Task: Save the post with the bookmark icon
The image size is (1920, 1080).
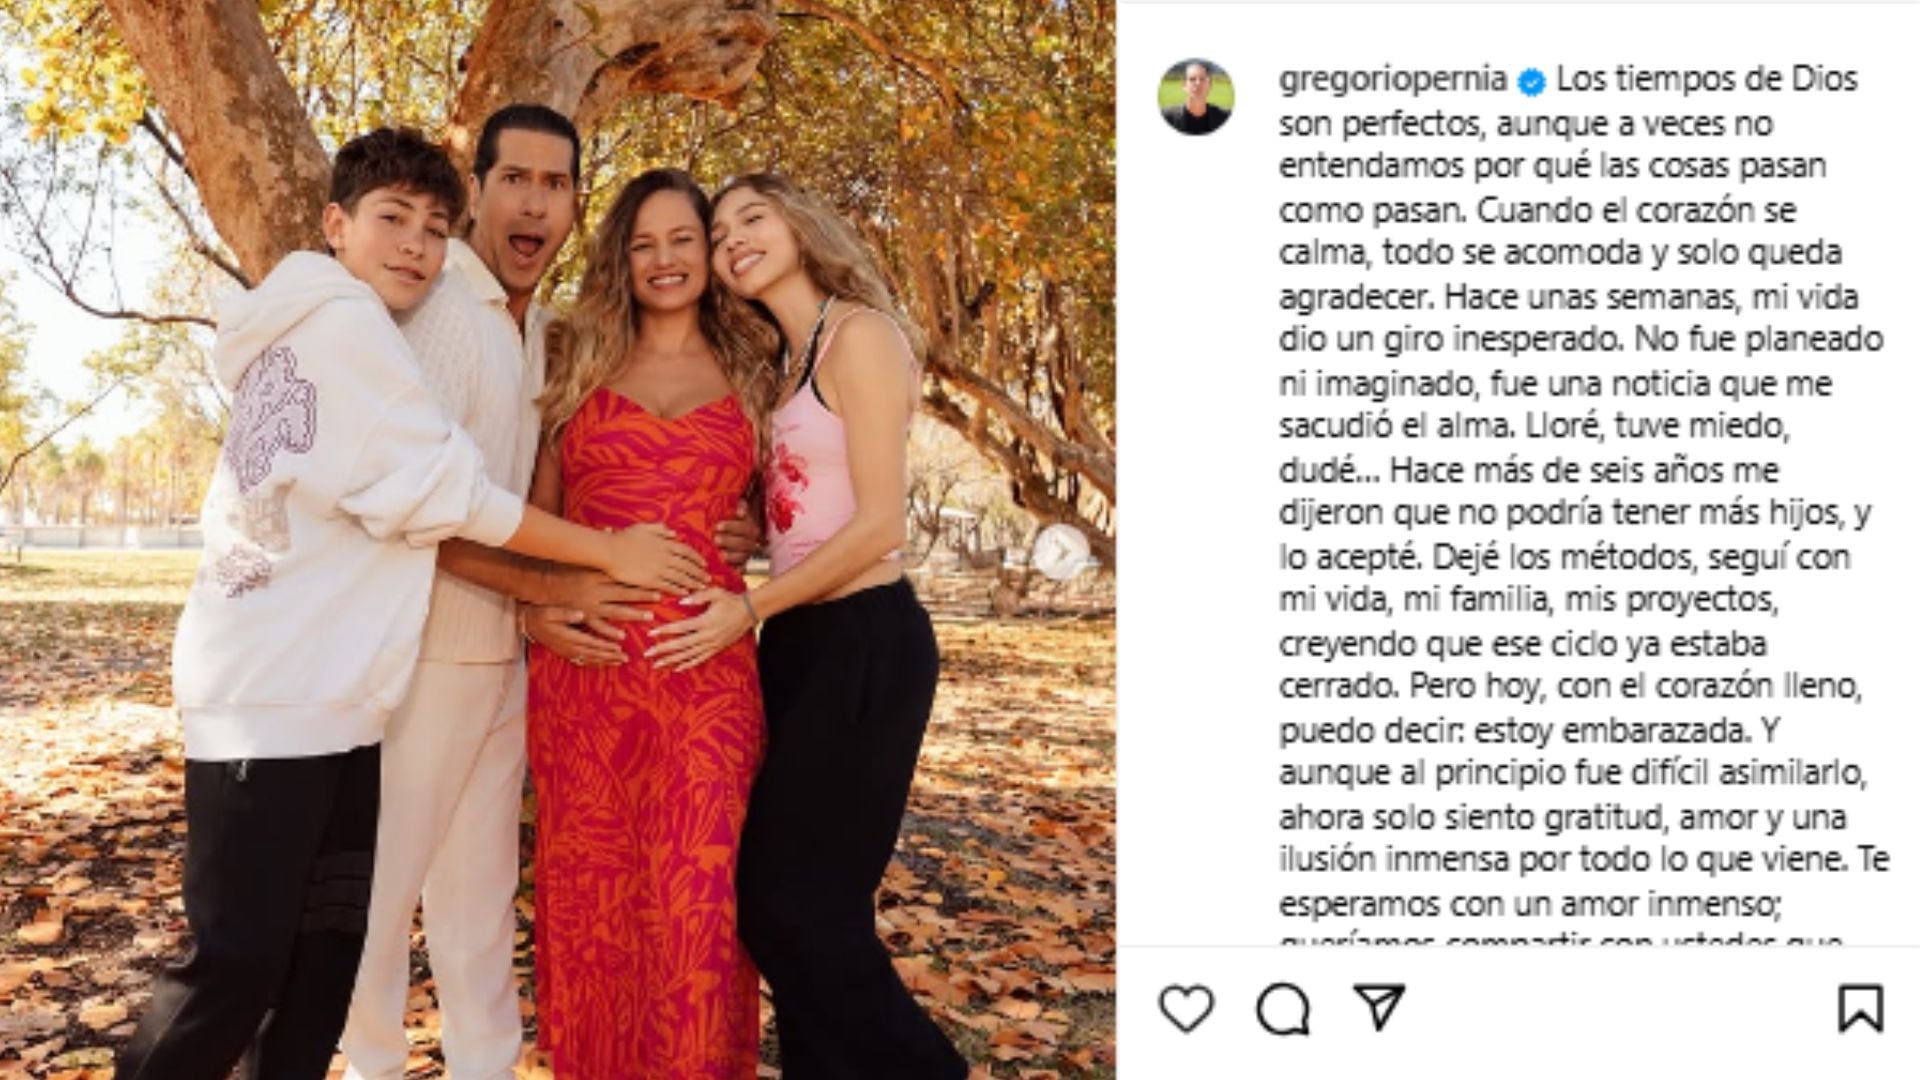Action: coord(1860,1008)
